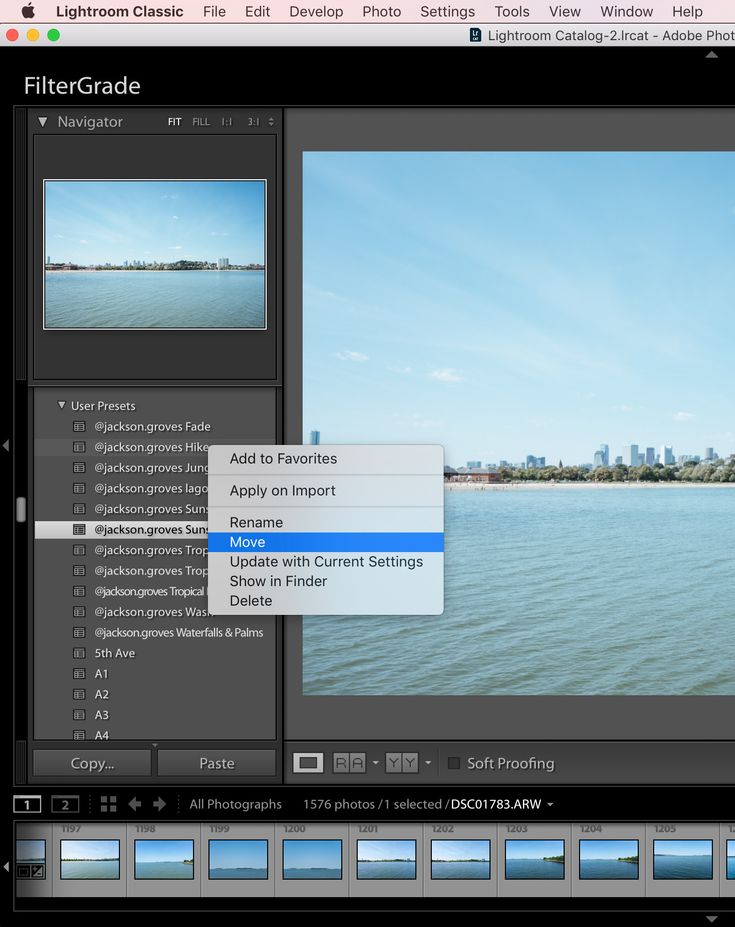Screen dimensions: 735x927
Task: Collapse the Navigator panel triangle
Action: coord(43,122)
